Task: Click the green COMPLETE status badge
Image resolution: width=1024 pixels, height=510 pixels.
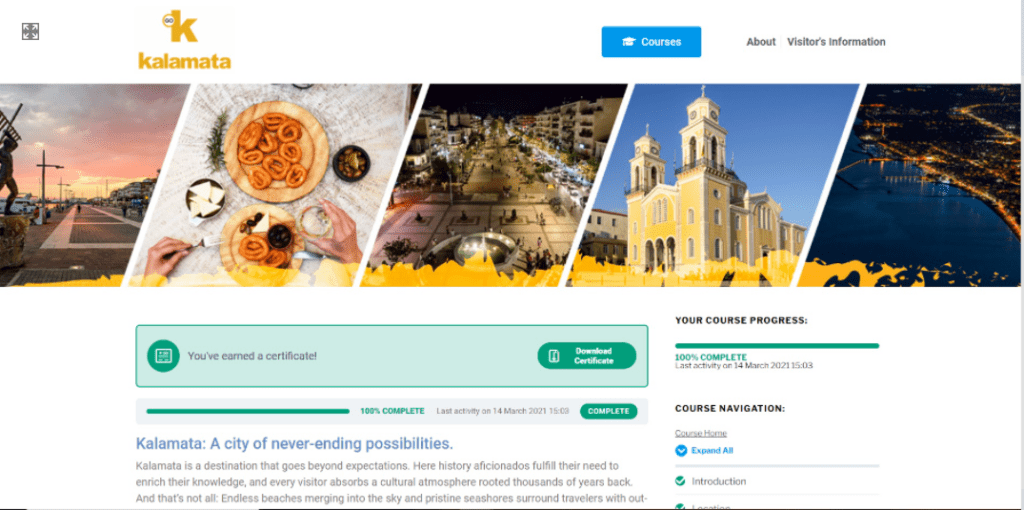Action: pyautogui.click(x=609, y=411)
